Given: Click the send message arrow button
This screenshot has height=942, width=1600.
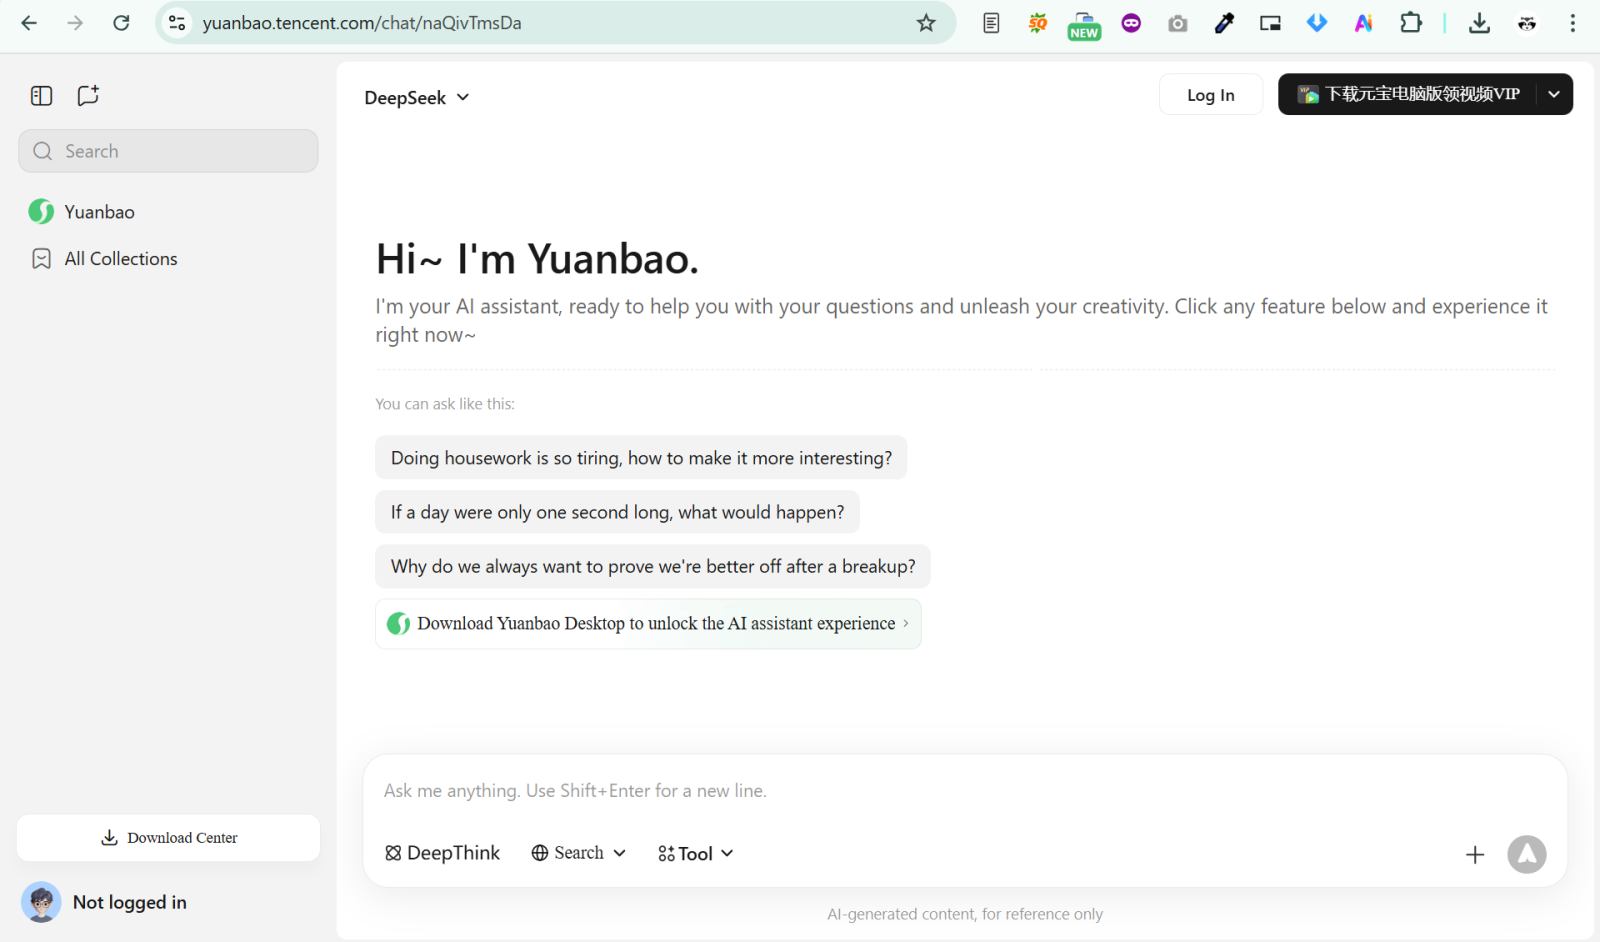Looking at the screenshot, I should (1526, 854).
